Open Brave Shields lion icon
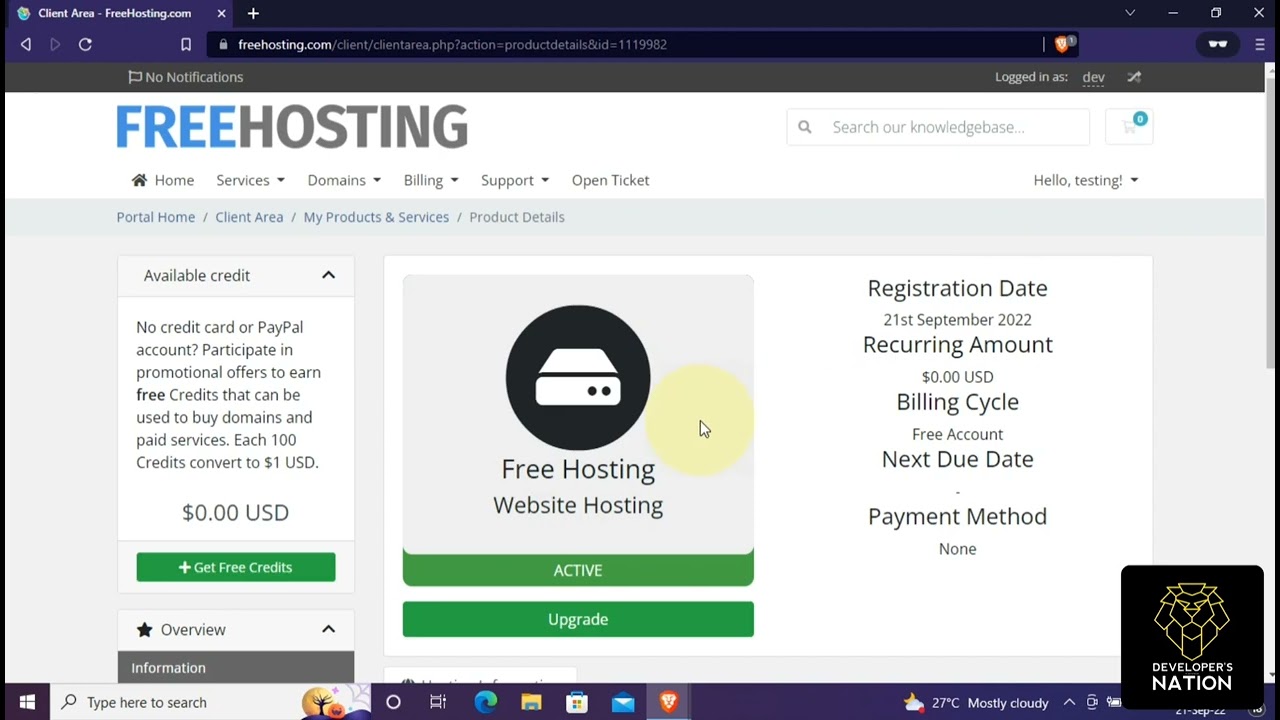The image size is (1280, 720). [x=1061, y=44]
